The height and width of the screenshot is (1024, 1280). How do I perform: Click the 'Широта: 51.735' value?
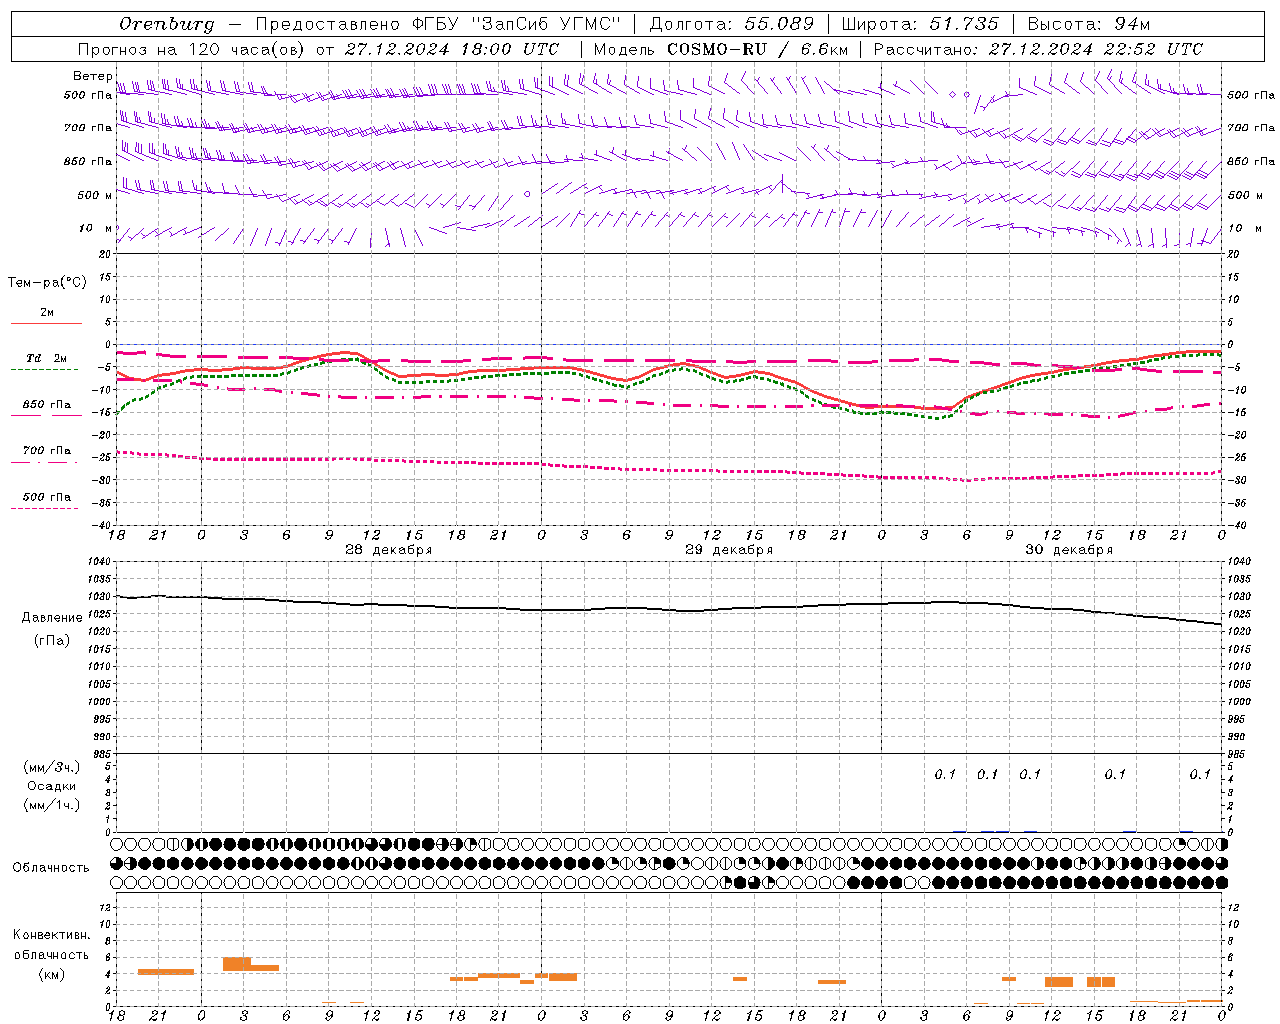920,24
